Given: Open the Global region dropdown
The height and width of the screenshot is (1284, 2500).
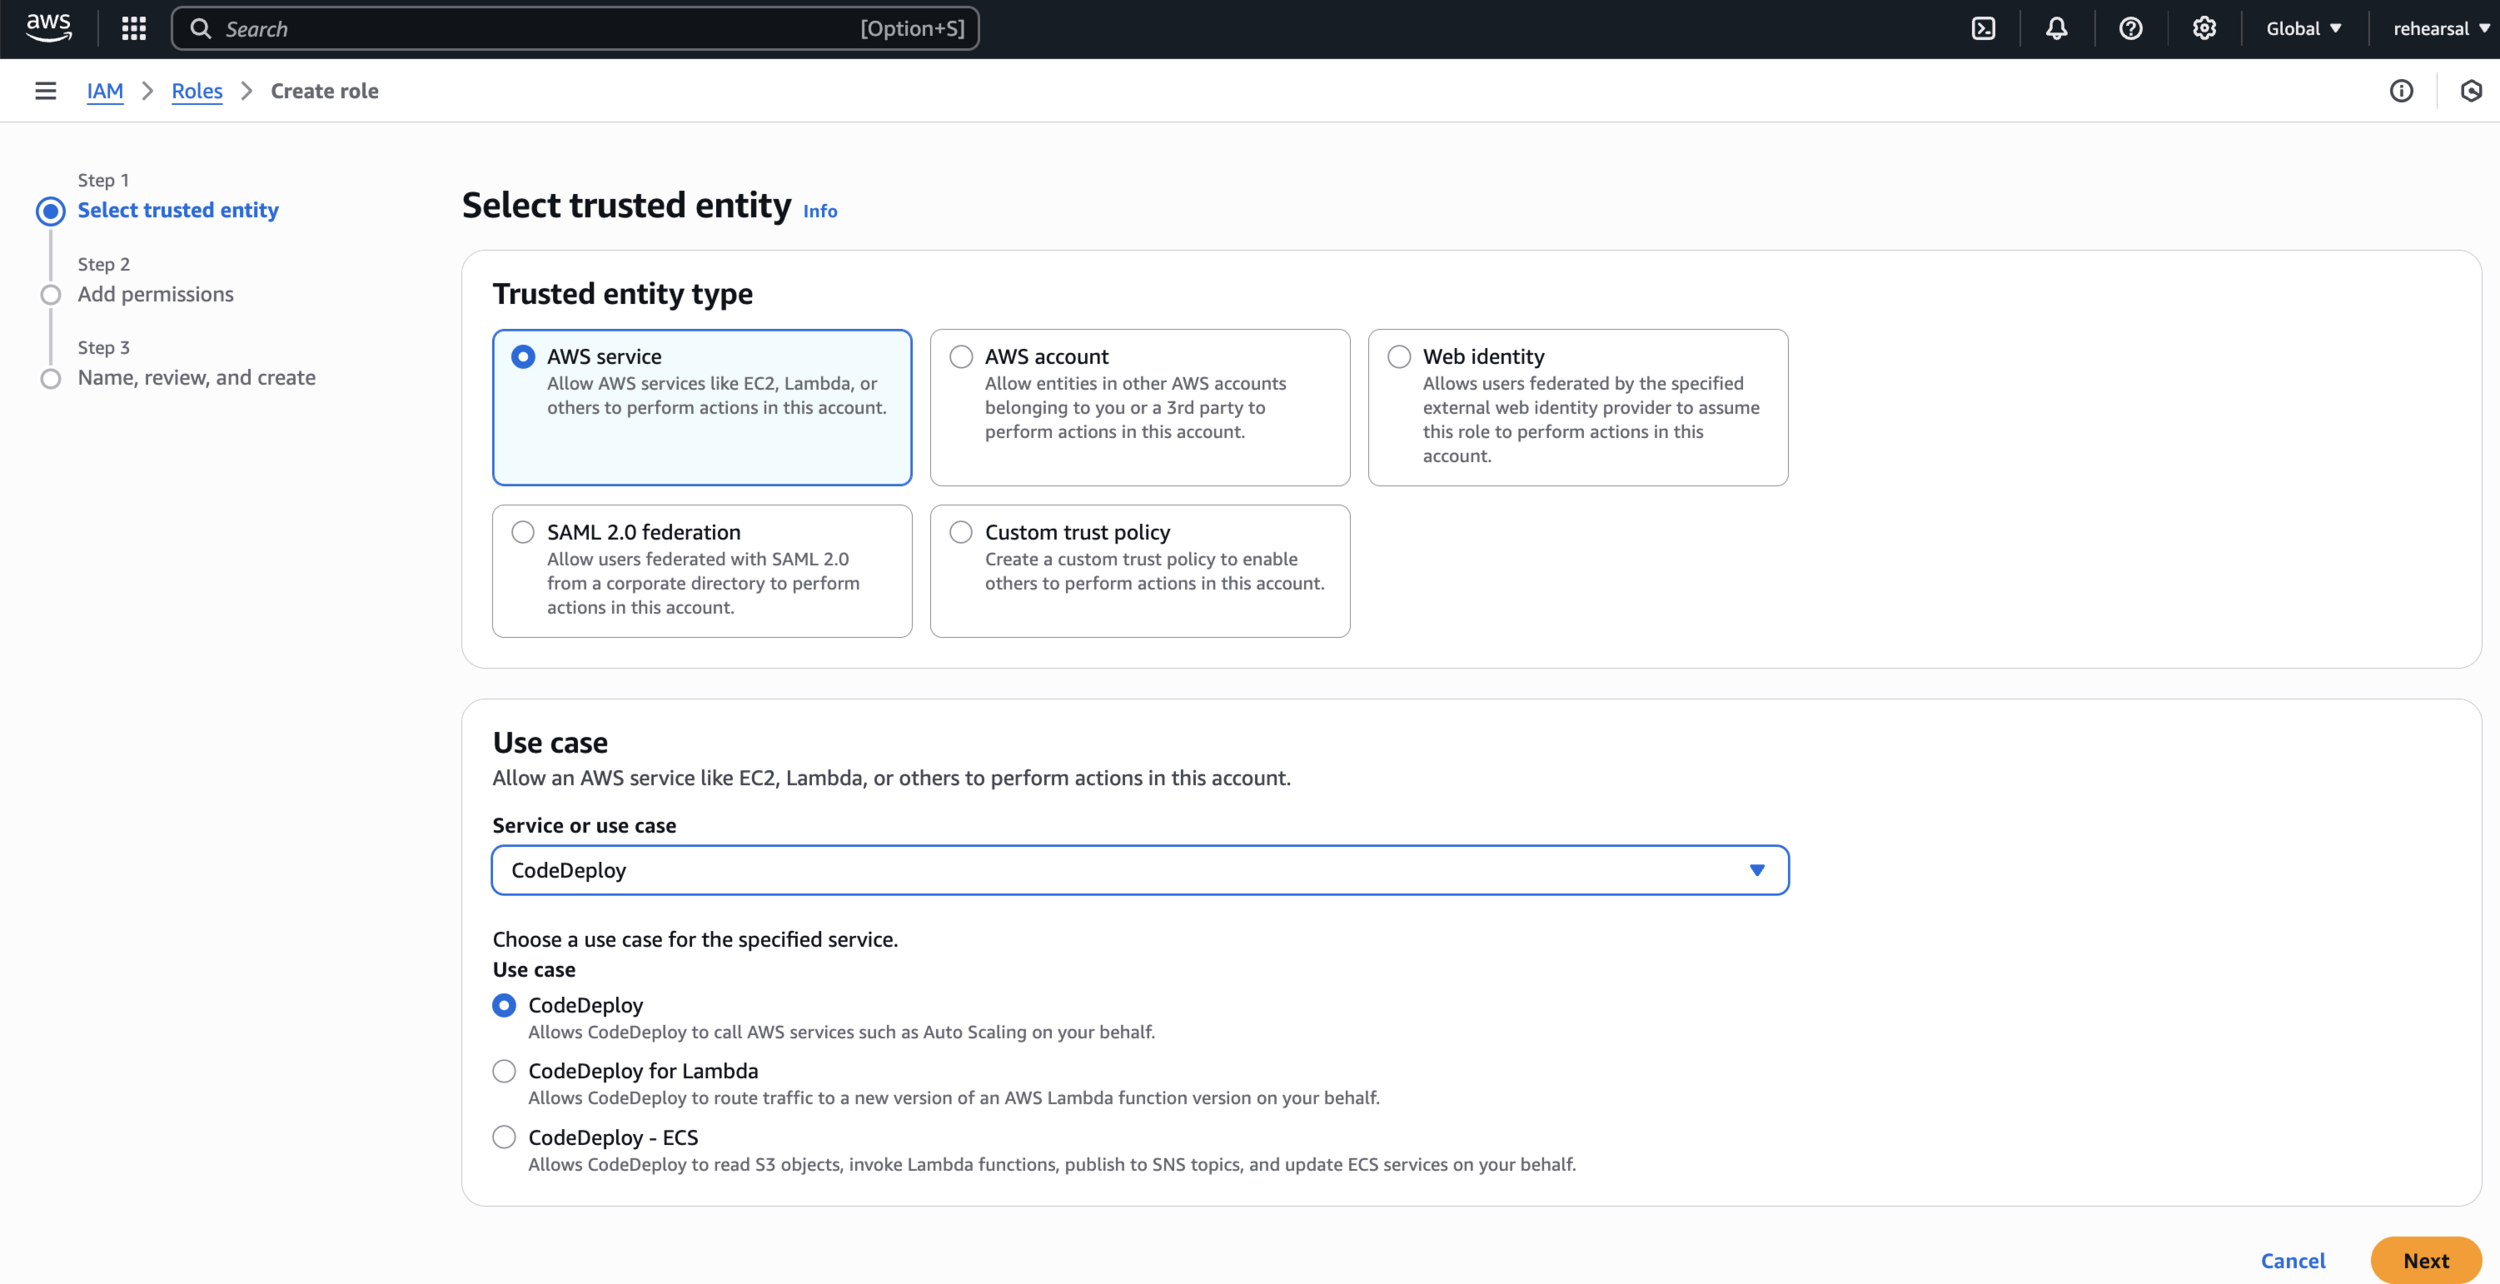Looking at the screenshot, I should [x=2303, y=28].
